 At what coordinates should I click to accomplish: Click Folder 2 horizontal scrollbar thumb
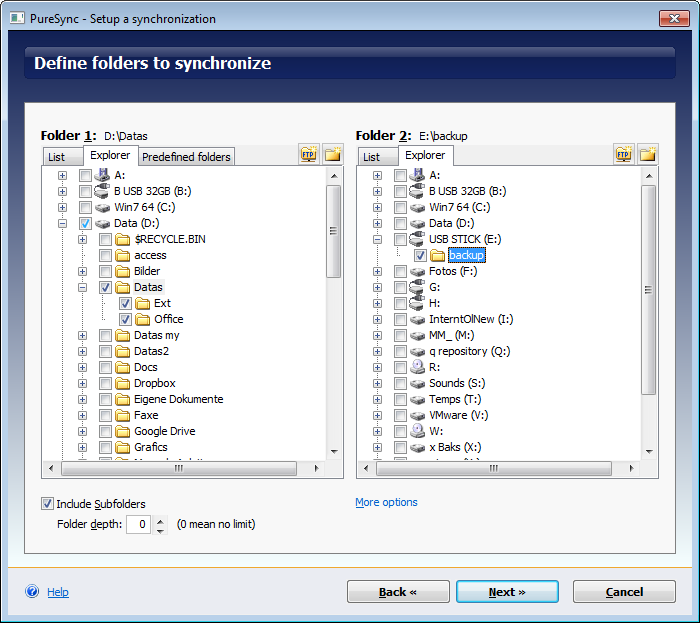[x=493, y=468]
